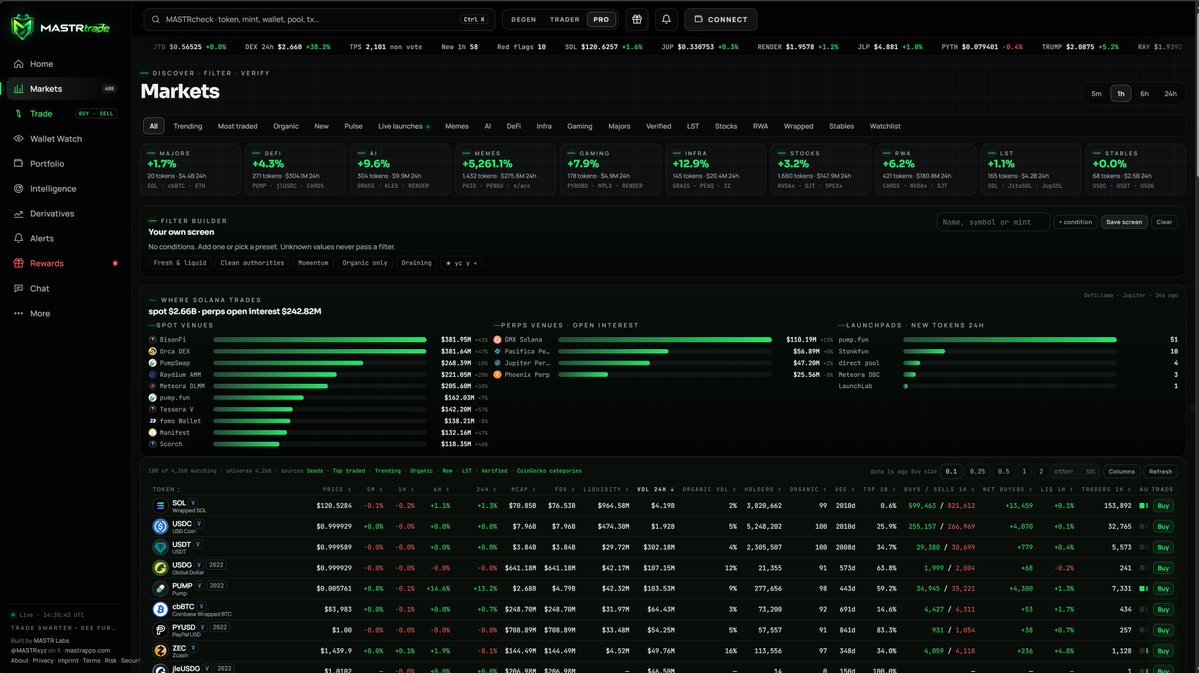The width and height of the screenshot is (1199, 673).
Task: Open Rewards via its red gift icon
Action: [x=18, y=263]
